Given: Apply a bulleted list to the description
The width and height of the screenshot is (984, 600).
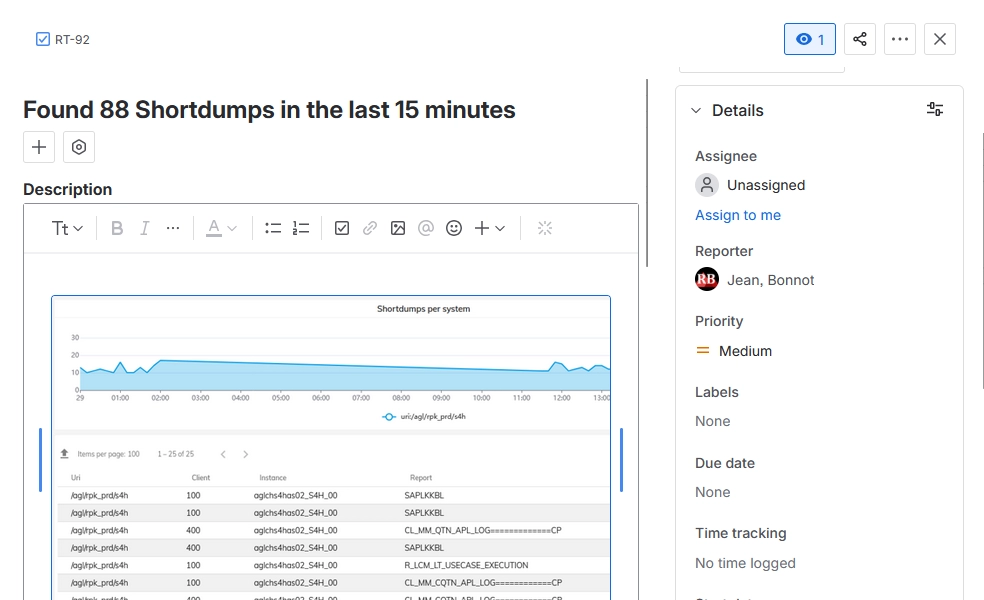Looking at the screenshot, I should tap(273, 228).
